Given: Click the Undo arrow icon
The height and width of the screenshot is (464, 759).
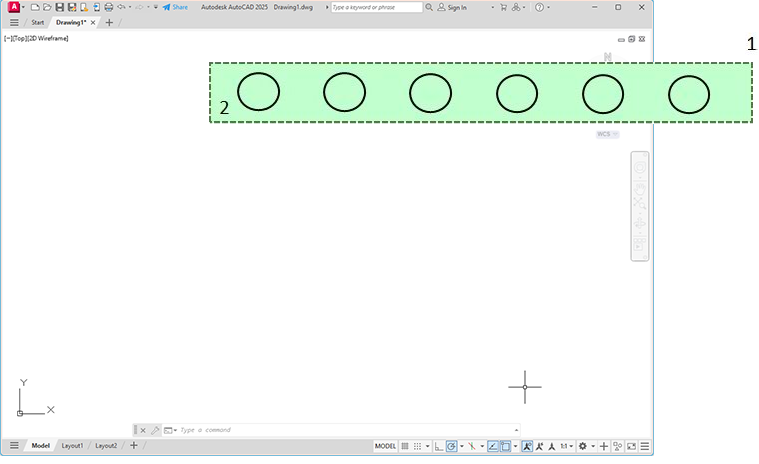Looking at the screenshot, I should (121, 7).
